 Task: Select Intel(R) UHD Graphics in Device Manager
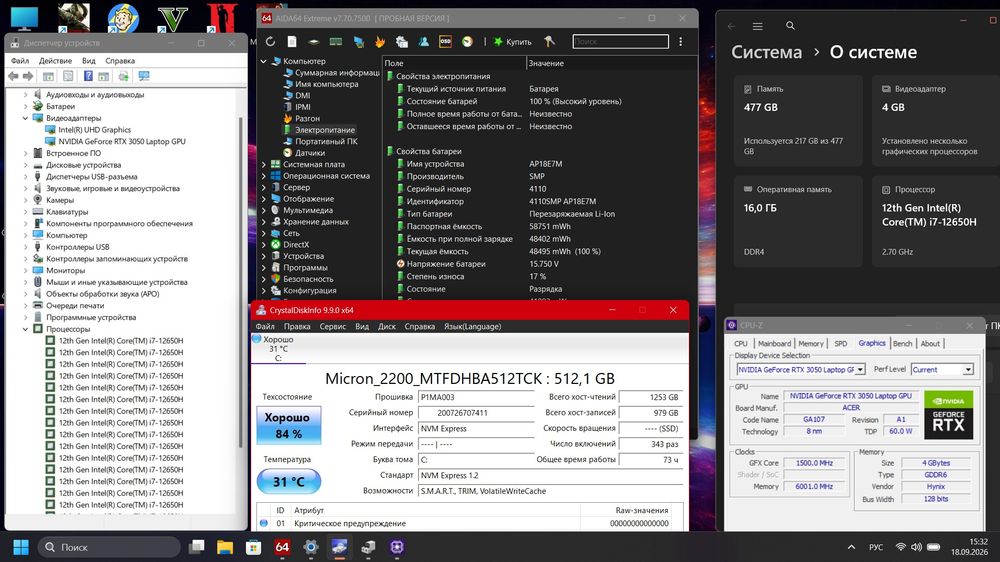94,130
